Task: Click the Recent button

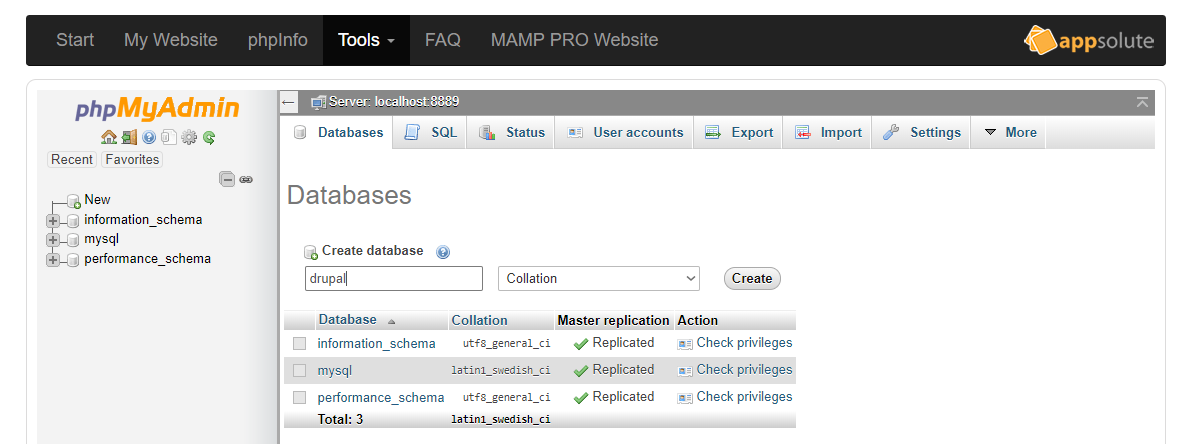Action: (x=72, y=159)
